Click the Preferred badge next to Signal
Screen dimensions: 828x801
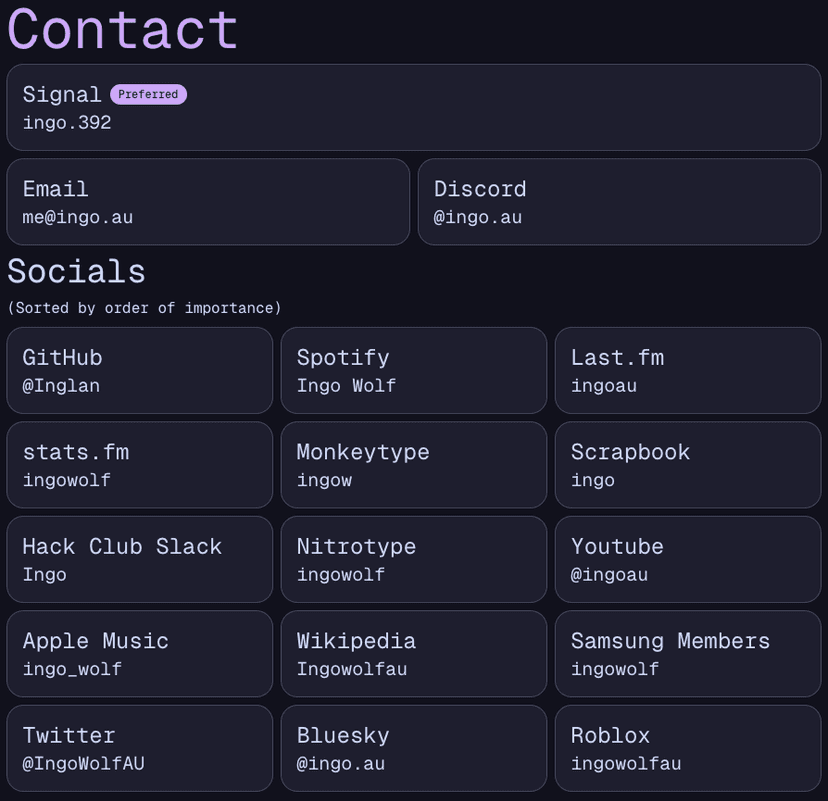148,95
